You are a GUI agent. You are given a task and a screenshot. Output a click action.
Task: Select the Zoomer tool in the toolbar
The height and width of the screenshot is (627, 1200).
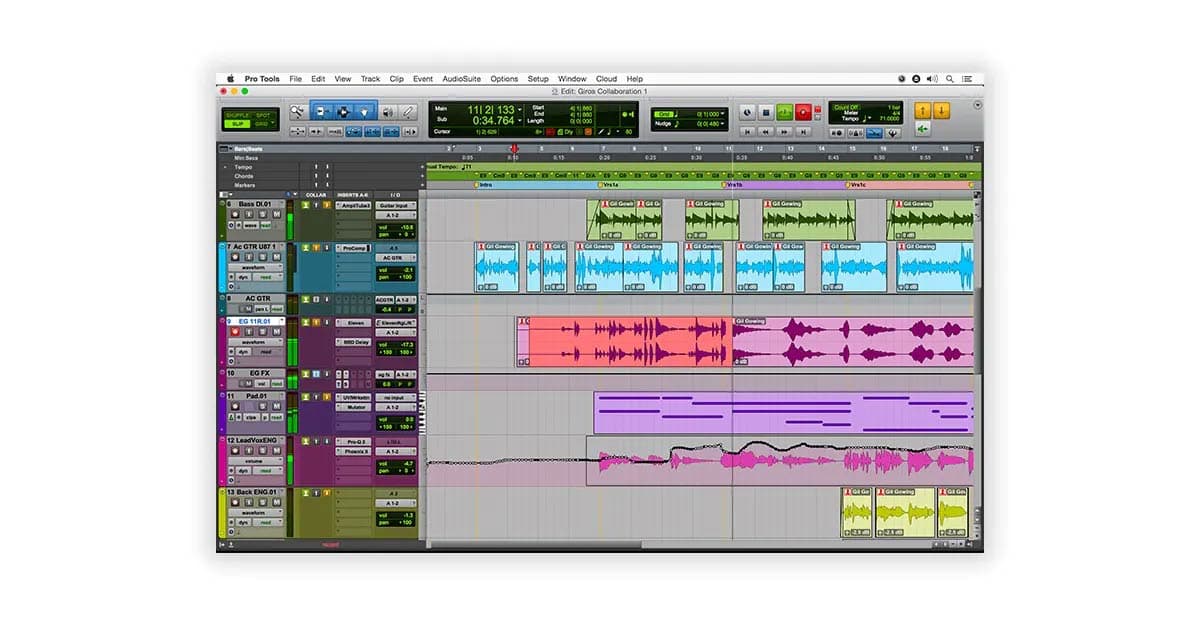click(297, 112)
